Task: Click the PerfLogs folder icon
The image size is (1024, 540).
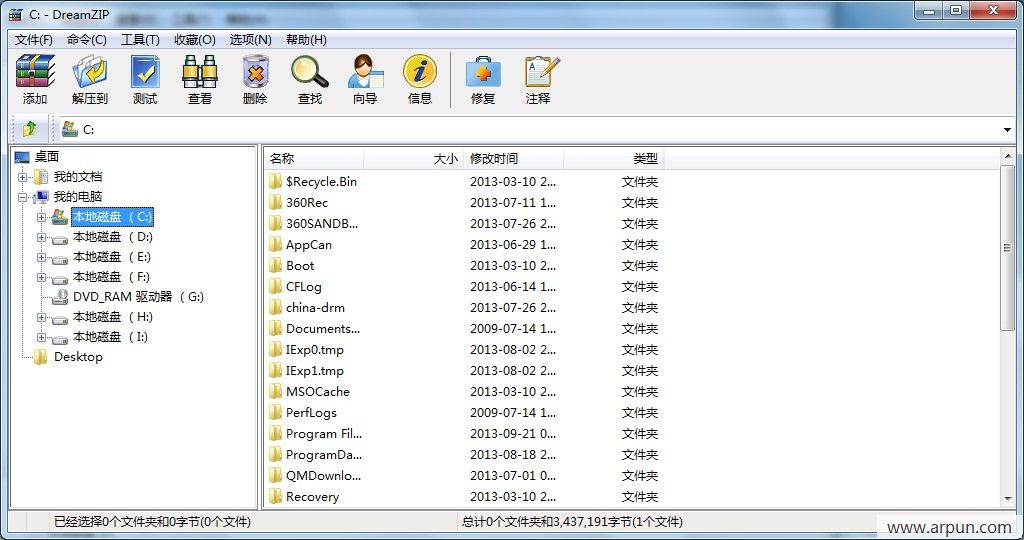Action: [x=276, y=412]
